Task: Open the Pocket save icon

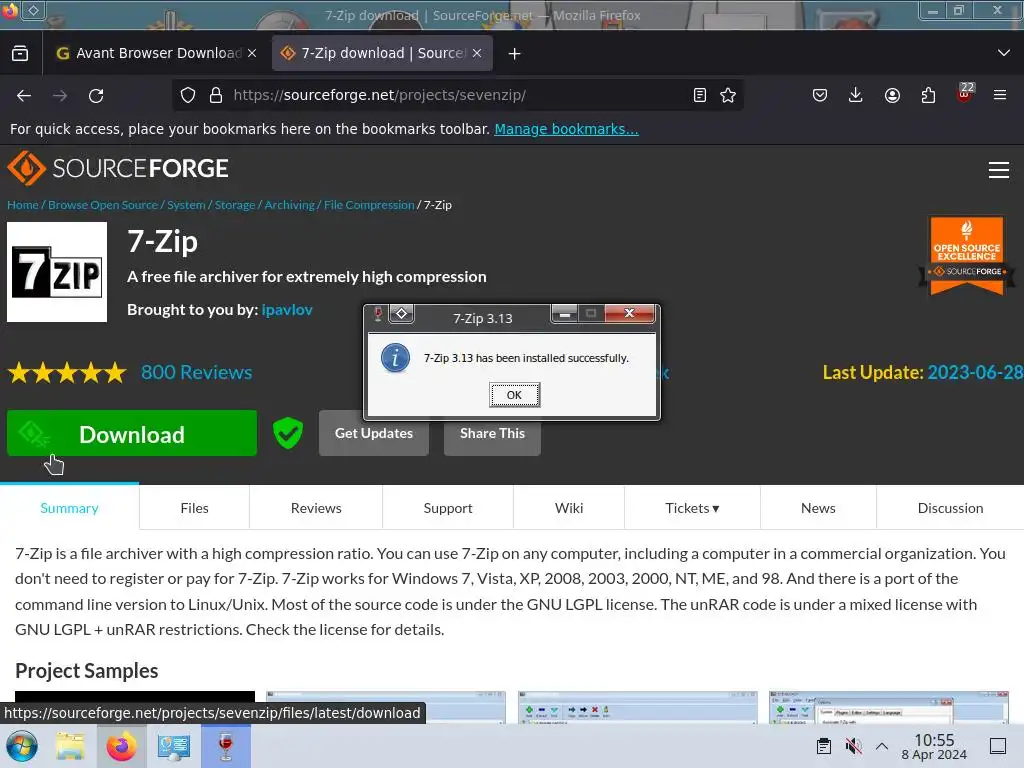Action: 820,95
